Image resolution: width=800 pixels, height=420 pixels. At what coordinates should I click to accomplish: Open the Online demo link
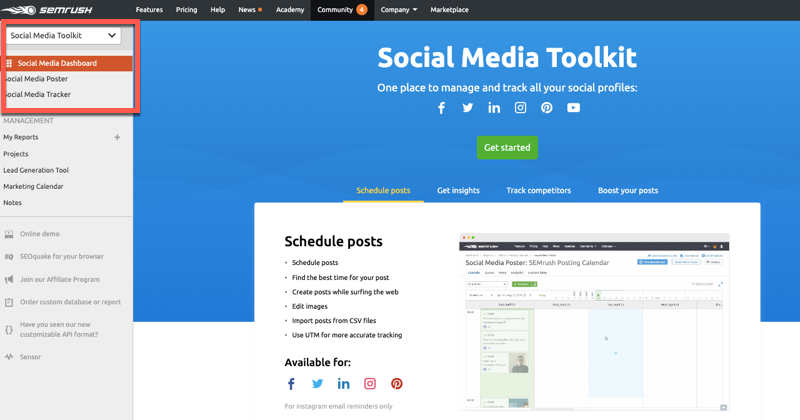click(x=40, y=234)
